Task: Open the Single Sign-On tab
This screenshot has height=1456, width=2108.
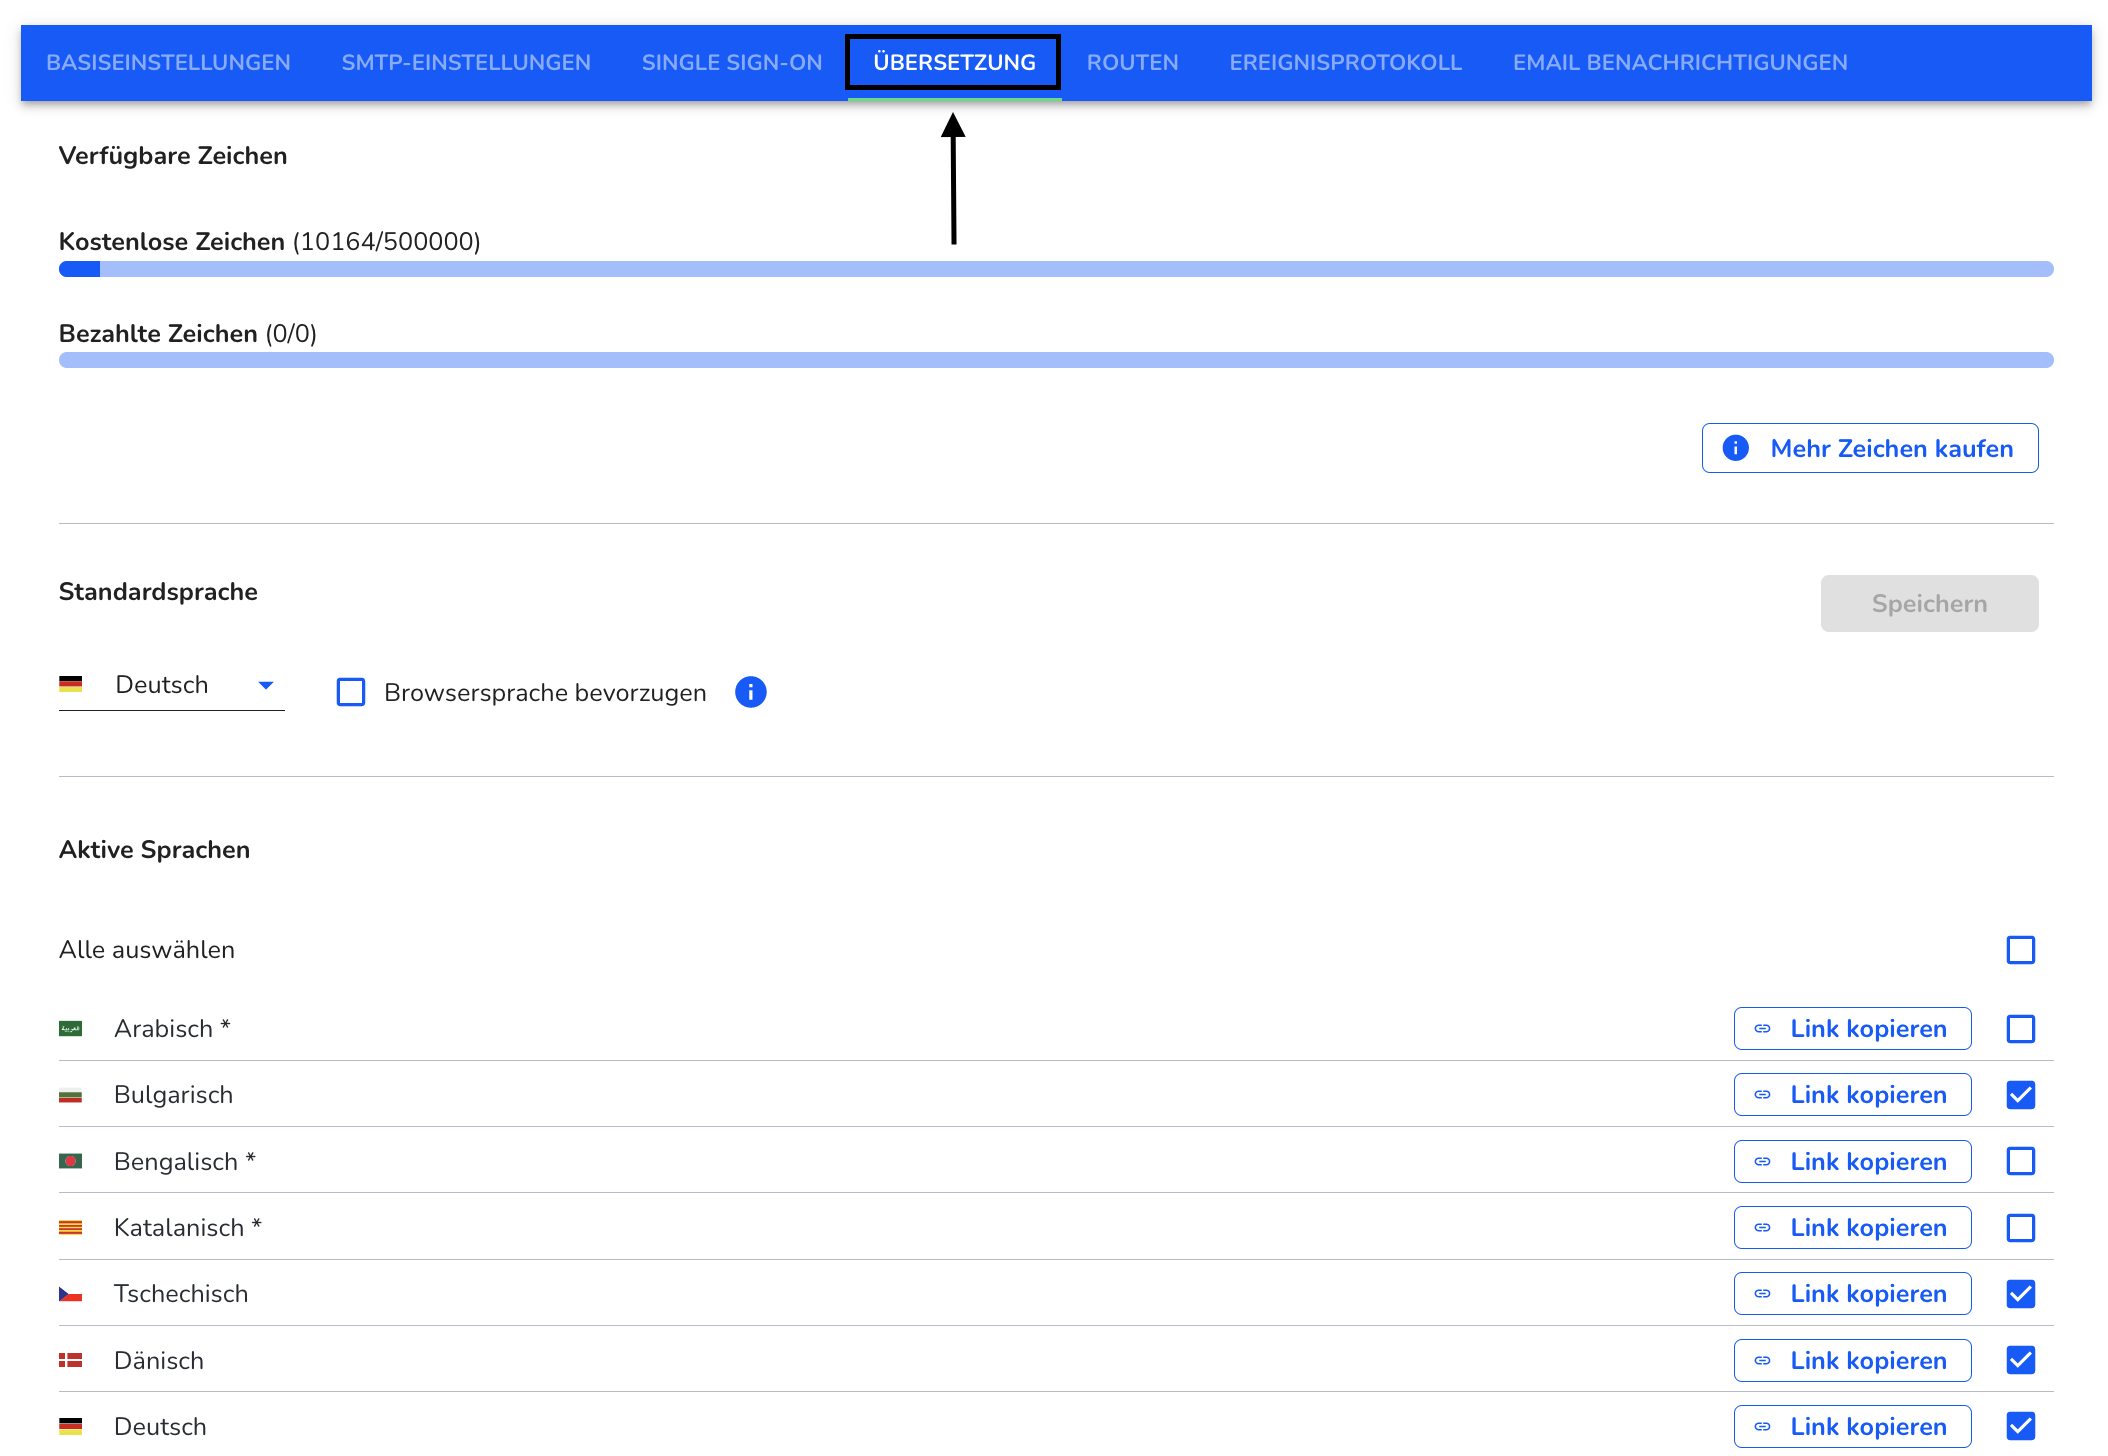Action: tap(732, 62)
